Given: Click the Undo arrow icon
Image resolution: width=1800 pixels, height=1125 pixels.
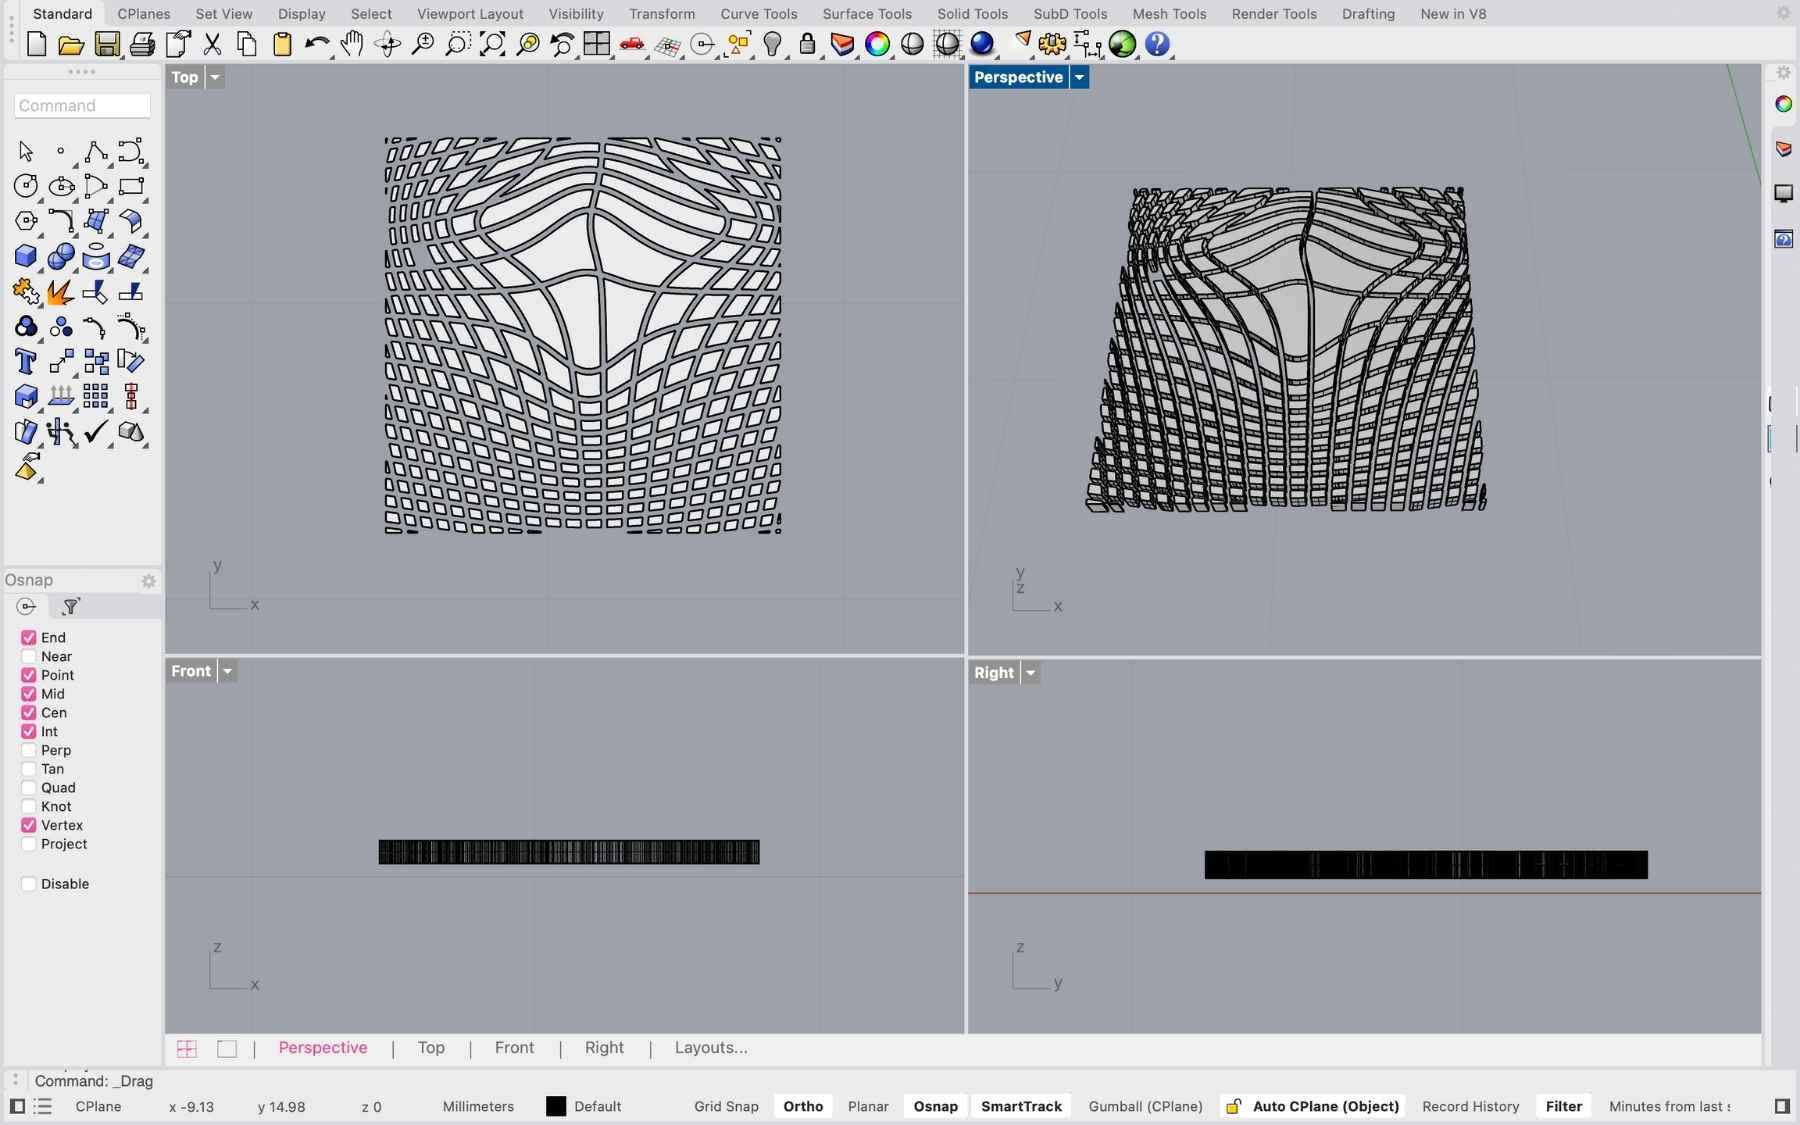Looking at the screenshot, I should pyautogui.click(x=317, y=44).
